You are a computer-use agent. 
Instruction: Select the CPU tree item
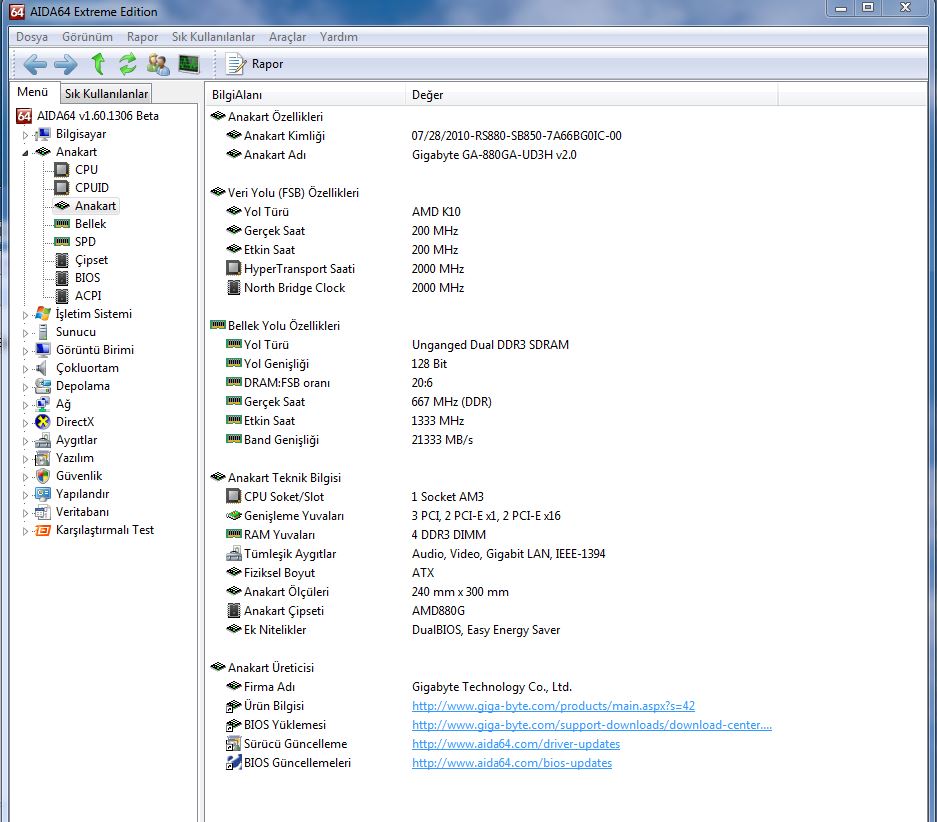pos(86,170)
